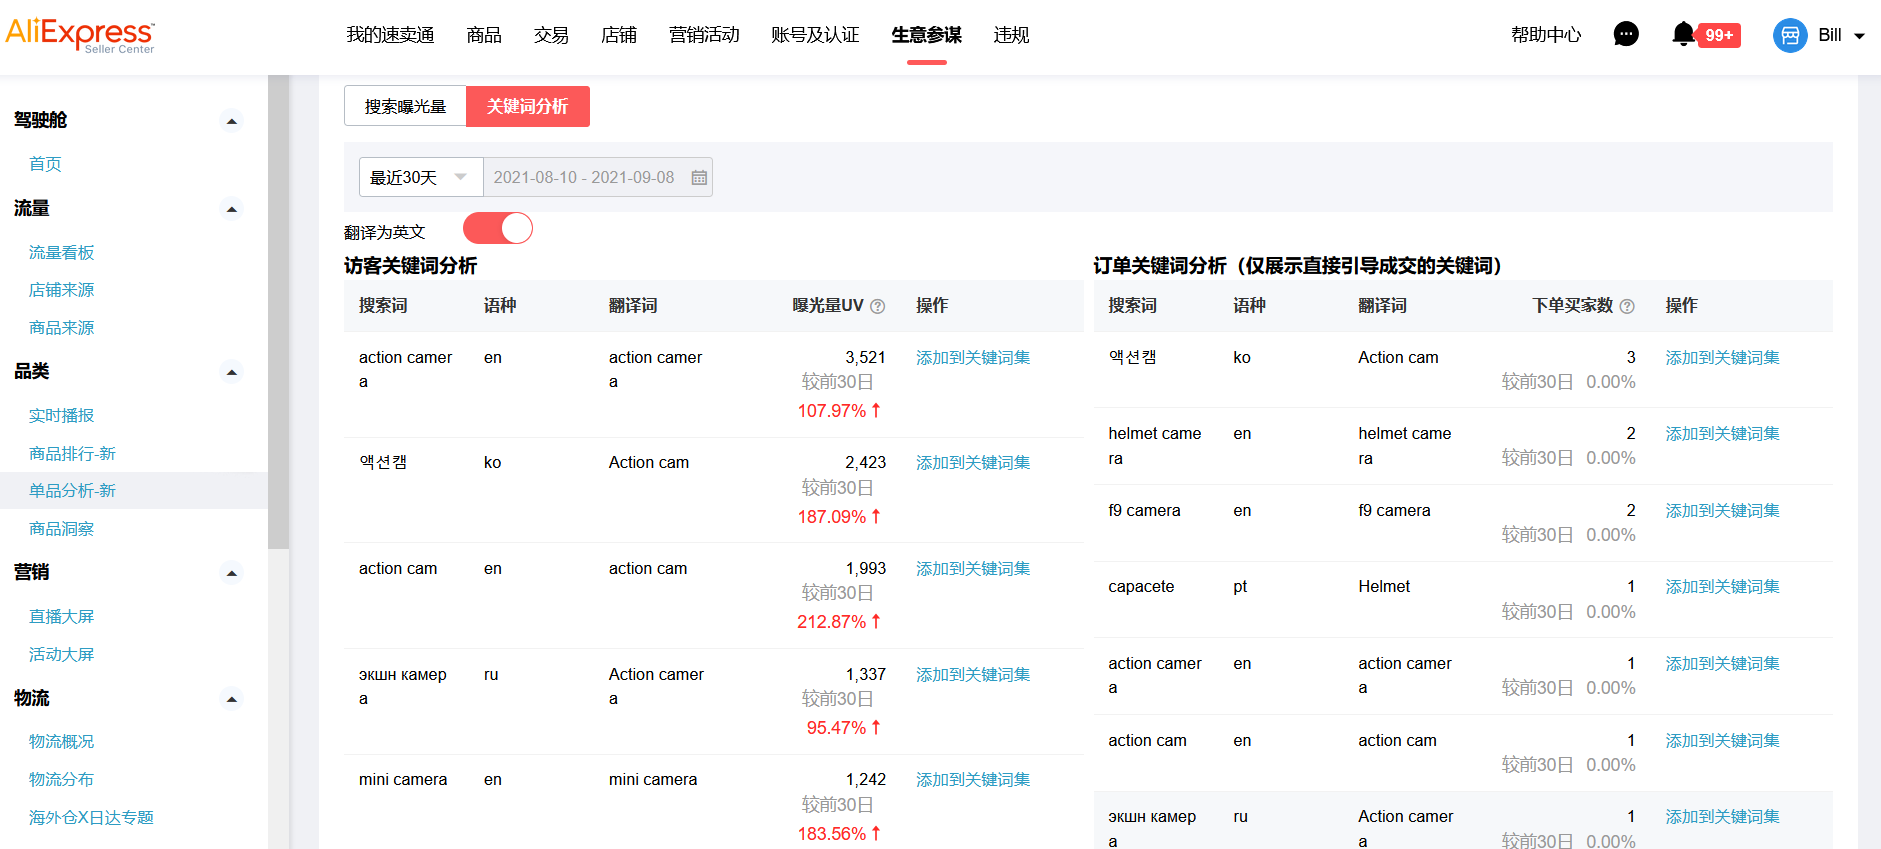Open 商品 top menu
Screen dimensions: 1881x849
click(x=484, y=35)
